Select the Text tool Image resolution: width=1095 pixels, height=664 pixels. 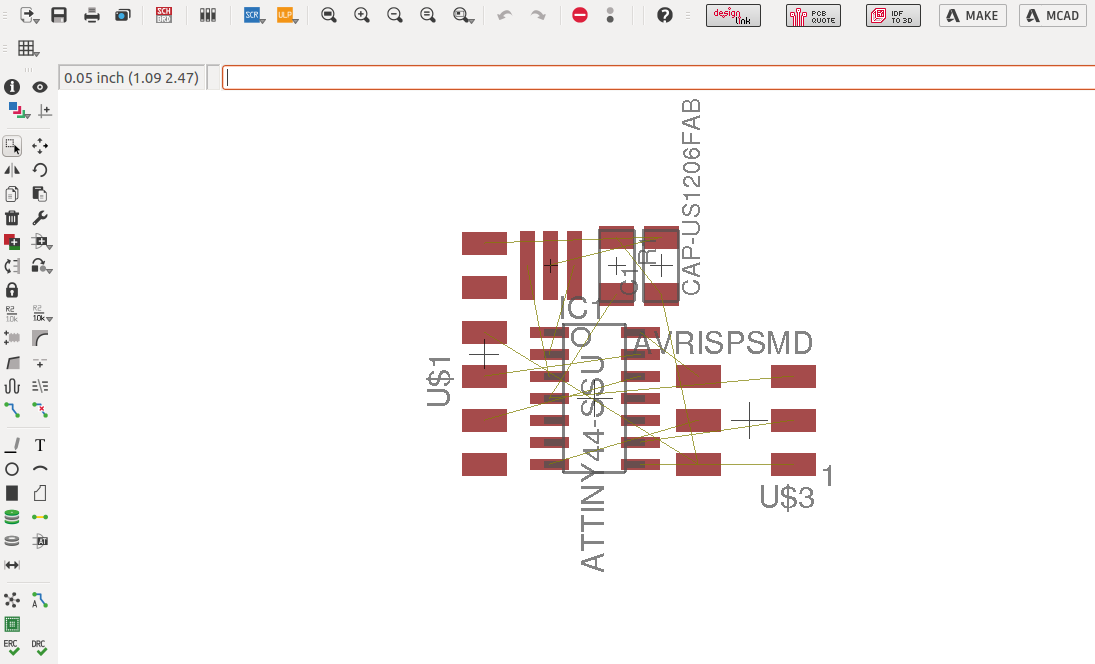pyautogui.click(x=40, y=445)
